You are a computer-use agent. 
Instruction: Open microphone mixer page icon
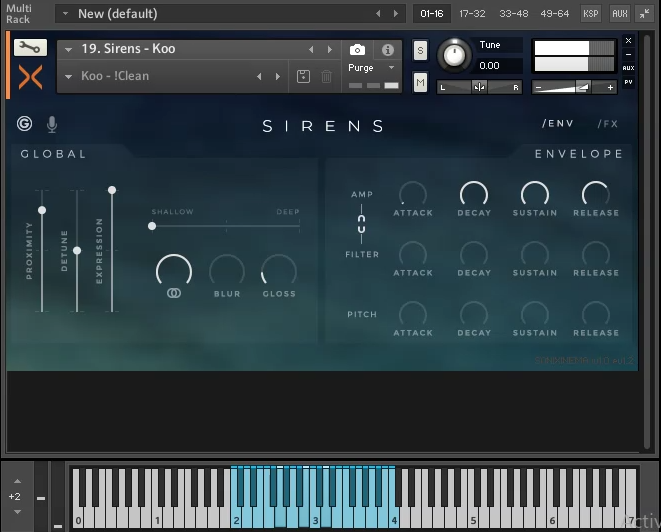click(x=52, y=124)
